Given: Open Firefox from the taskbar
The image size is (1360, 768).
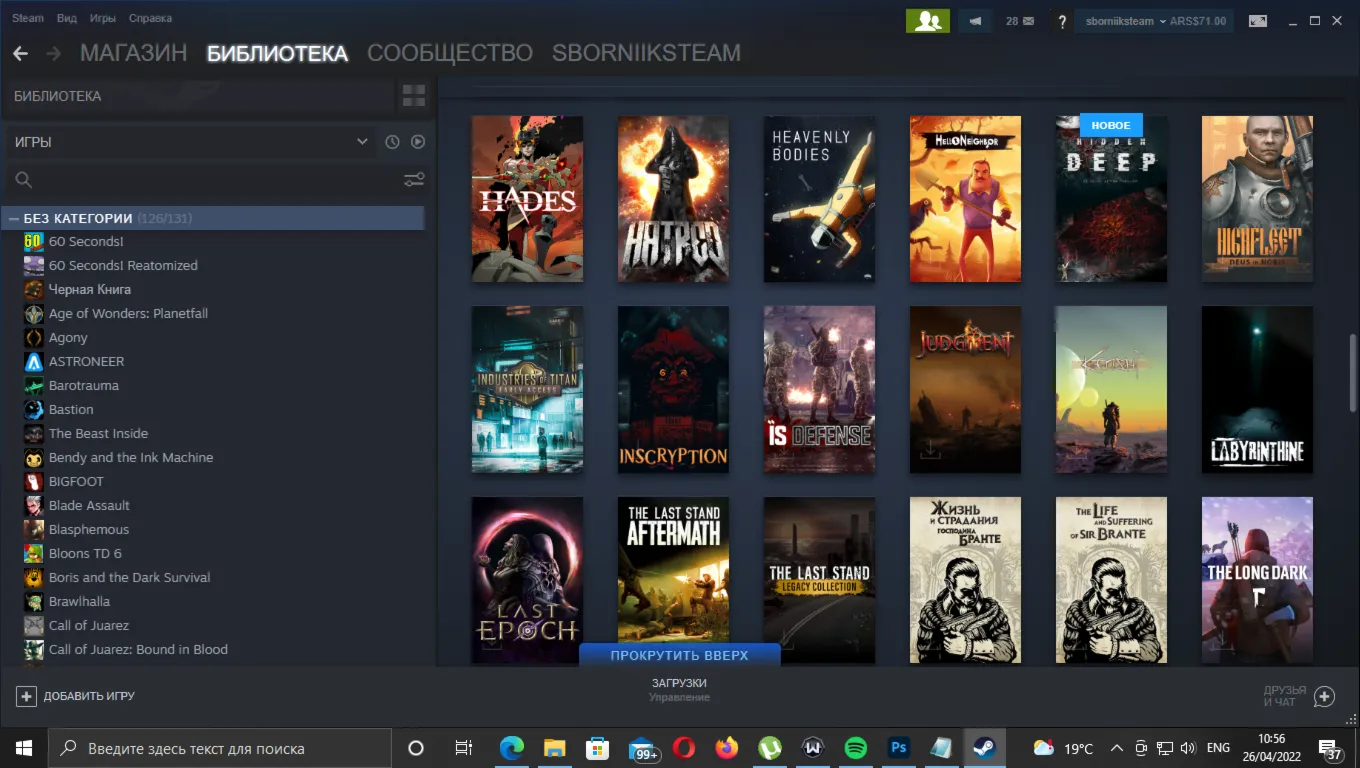Looking at the screenshot, I should [x=726, y=748].
